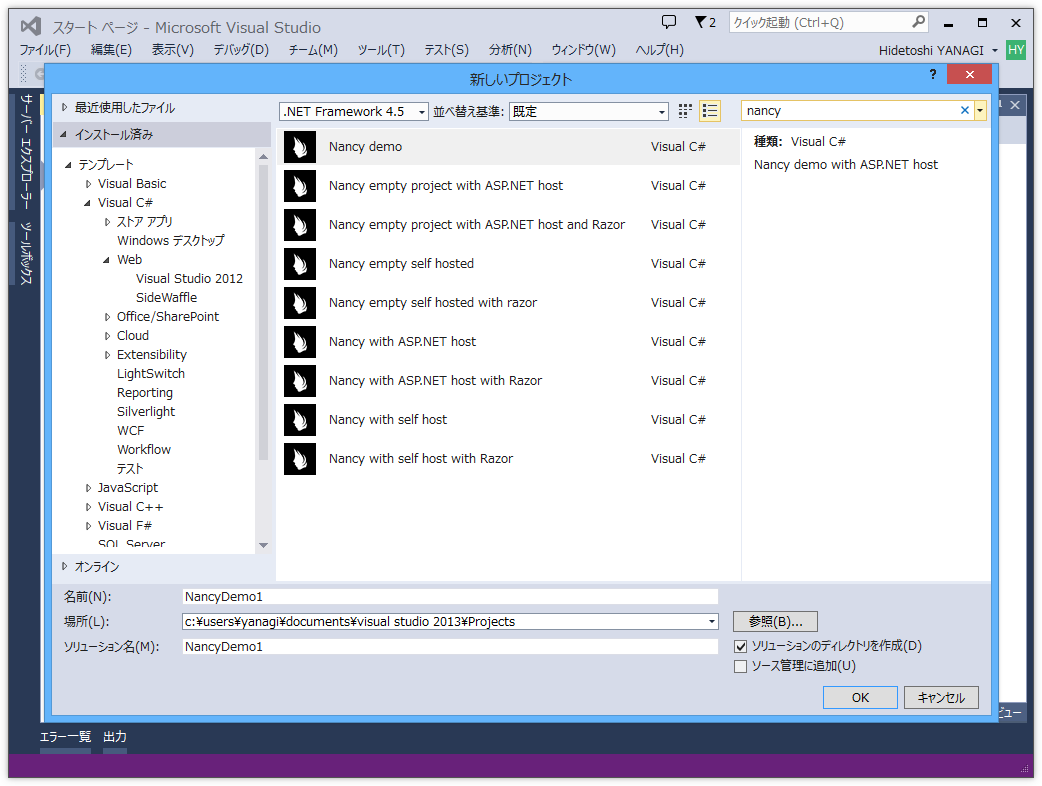Image resolution: width=1042 pixels, height=786 pixels.
Task: Open the File menu
Action: click(45, 50)
